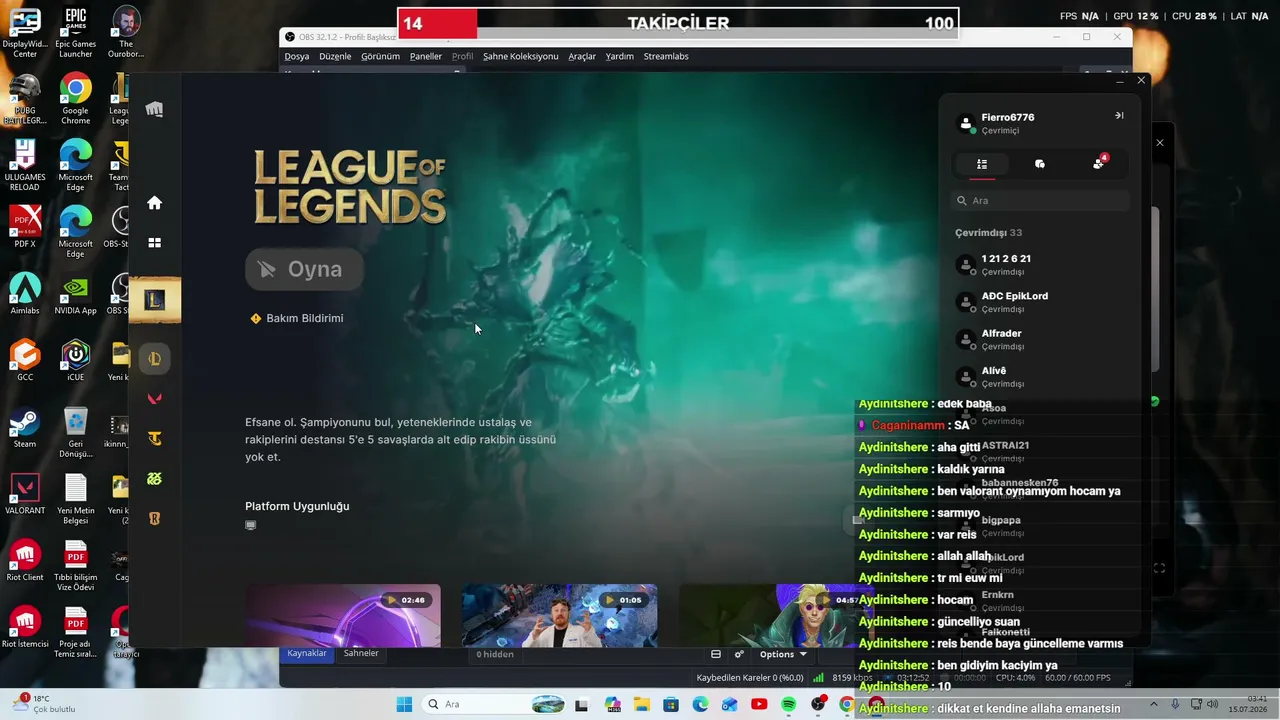
Task: Open the GCC desktop shortcut
Action: pyautogui.click(x=25, y=361)
